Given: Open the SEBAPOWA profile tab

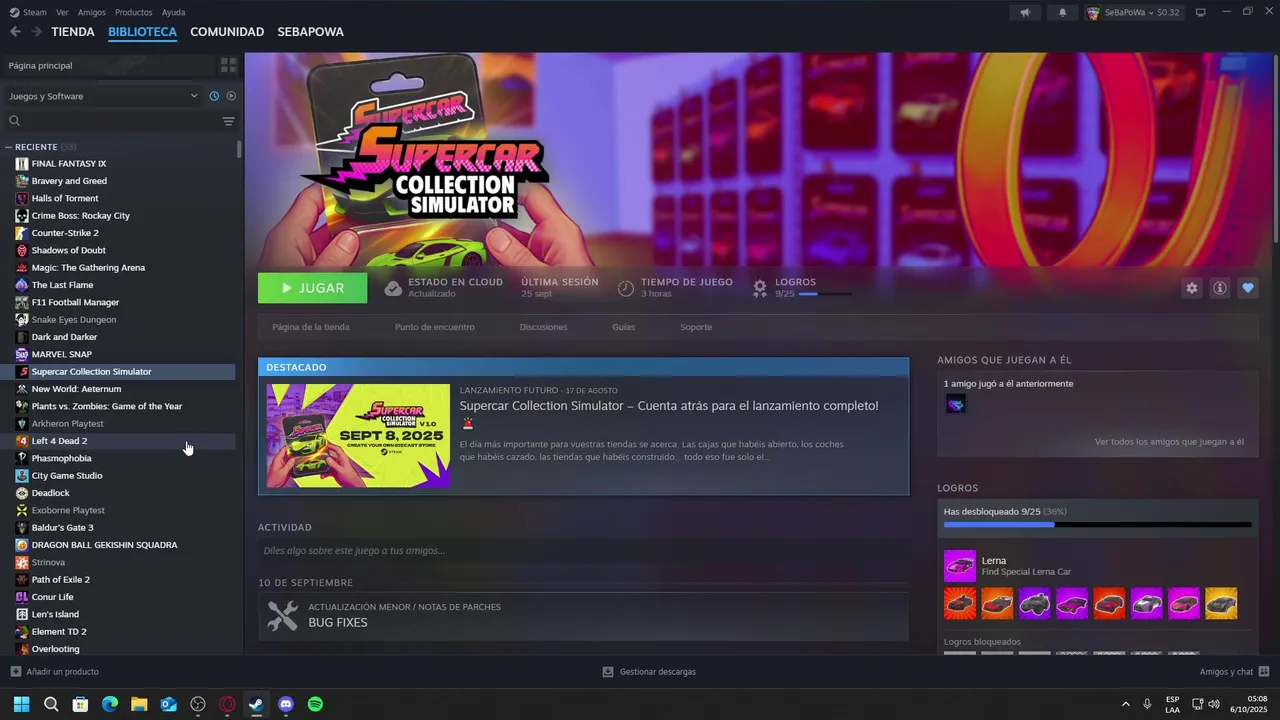Looking at the screenshot, I should coord(311,32).
